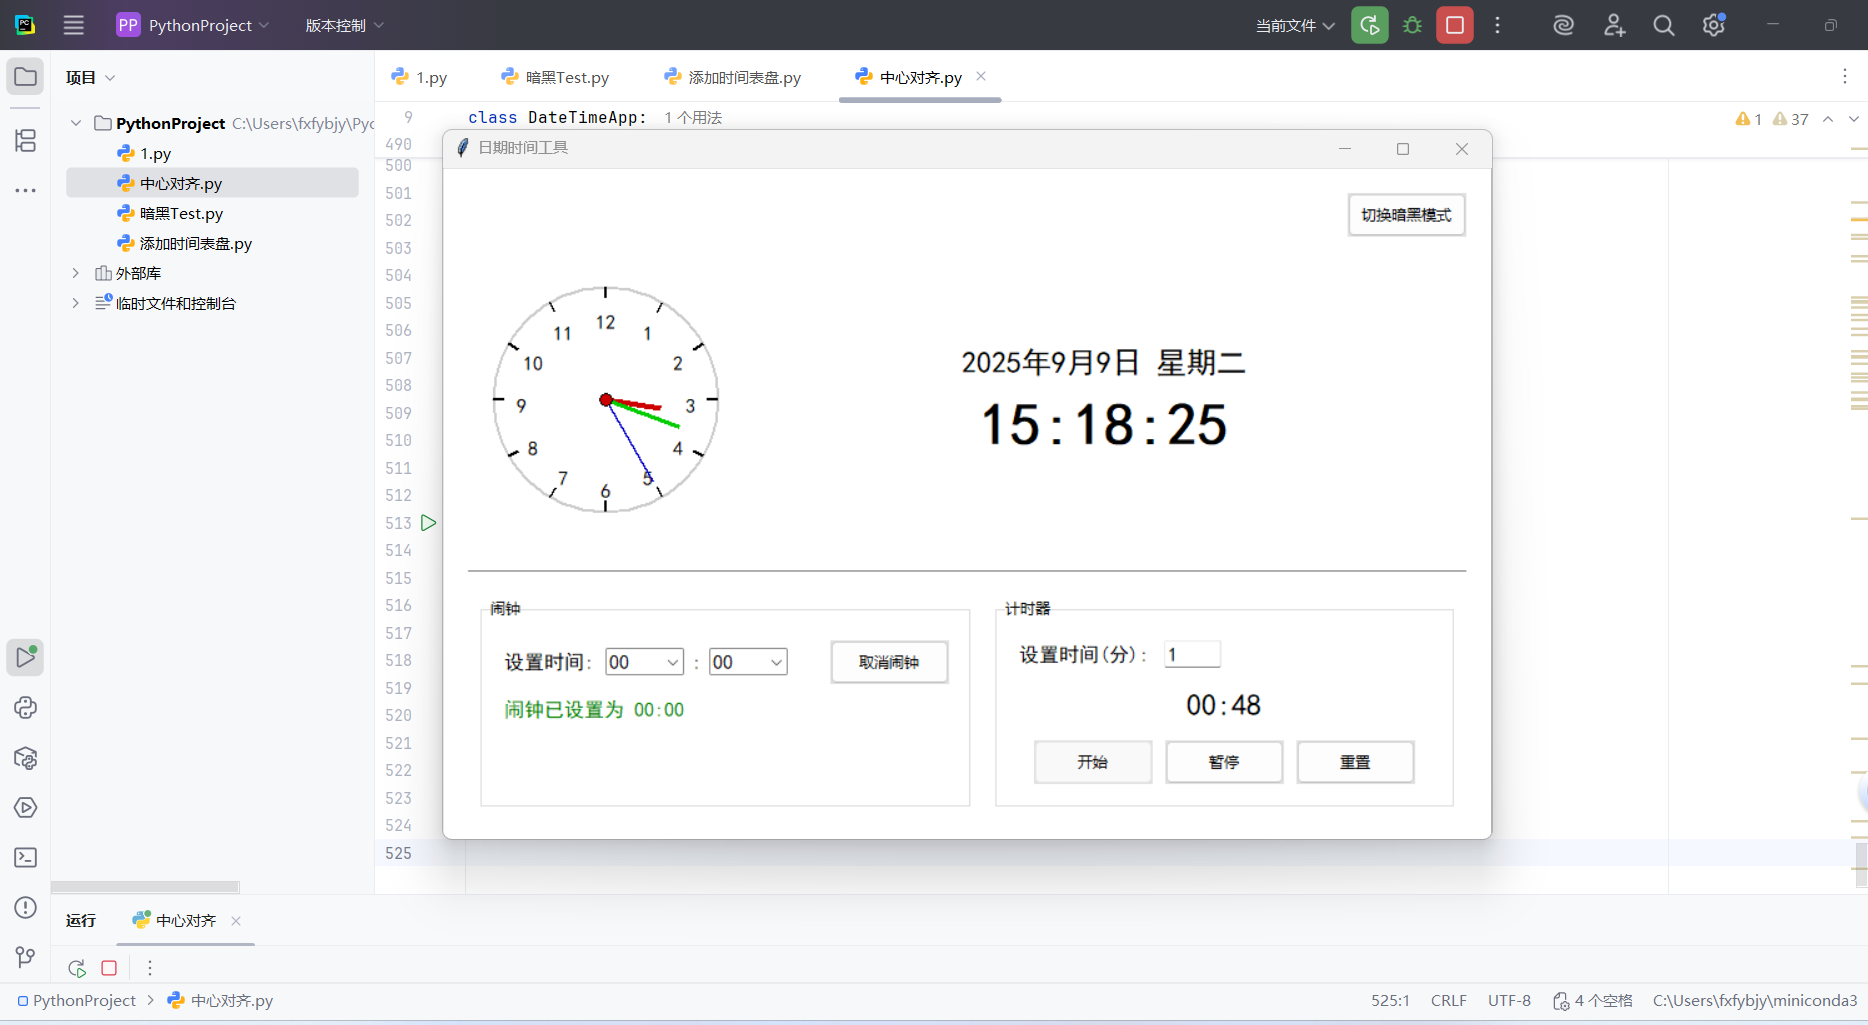
Task: Open the Terminal tool window icon
Action: point(25,857)
